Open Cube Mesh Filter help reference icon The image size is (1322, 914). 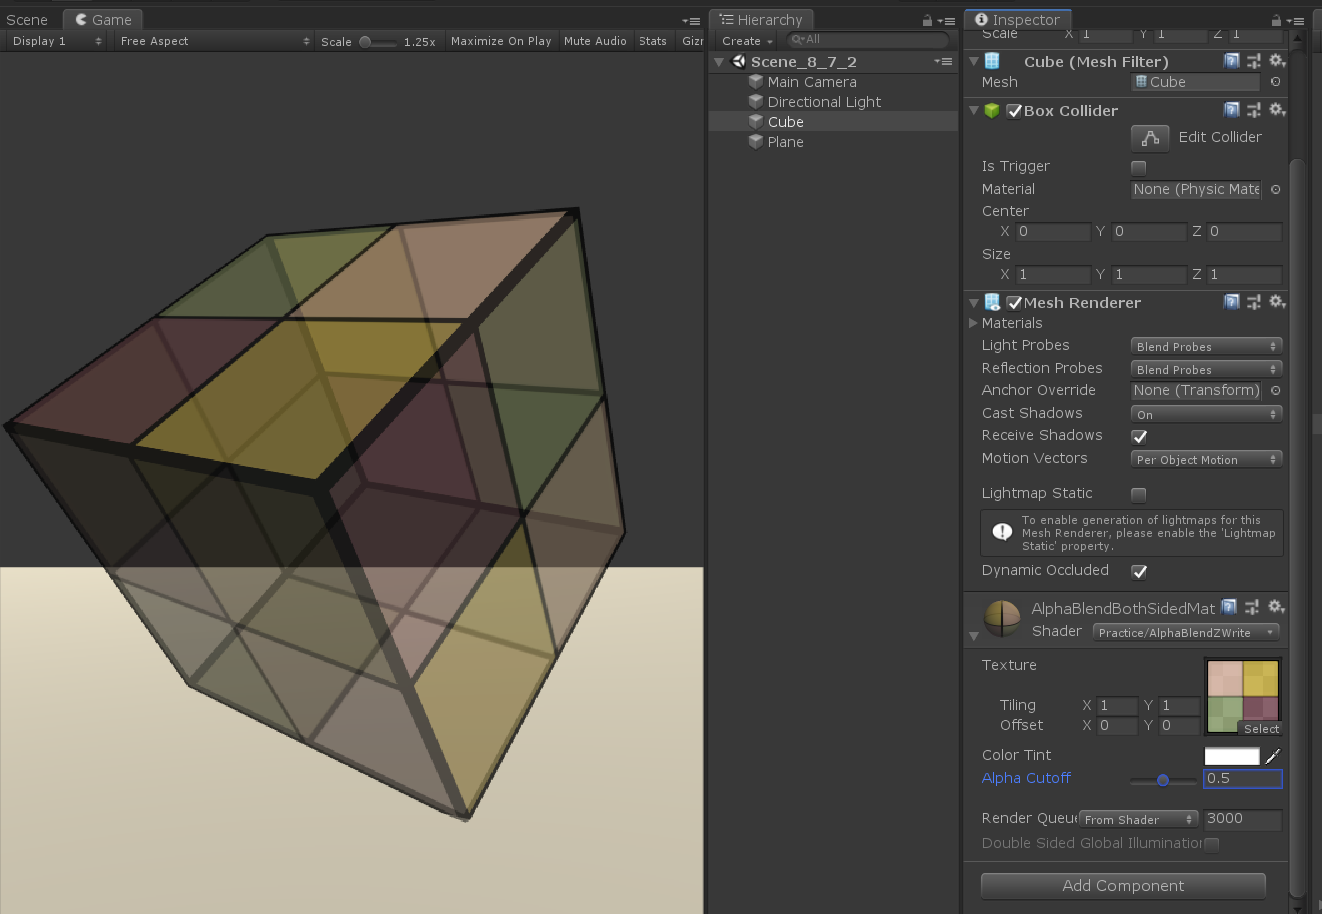1232,61
